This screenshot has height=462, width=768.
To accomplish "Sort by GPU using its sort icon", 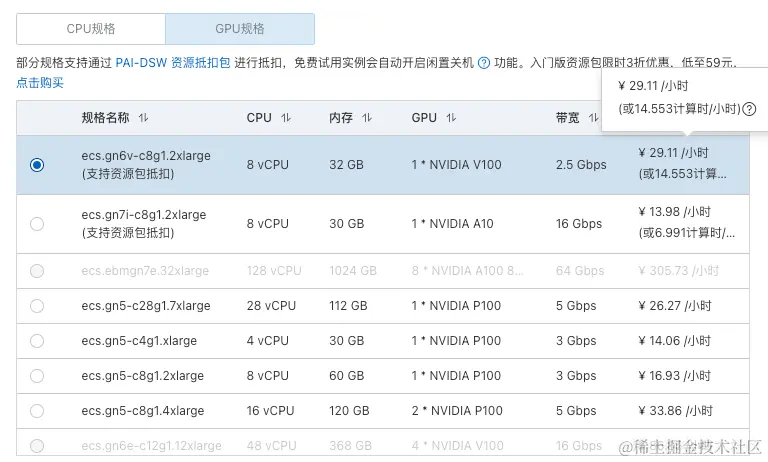I will pos(452,118).
